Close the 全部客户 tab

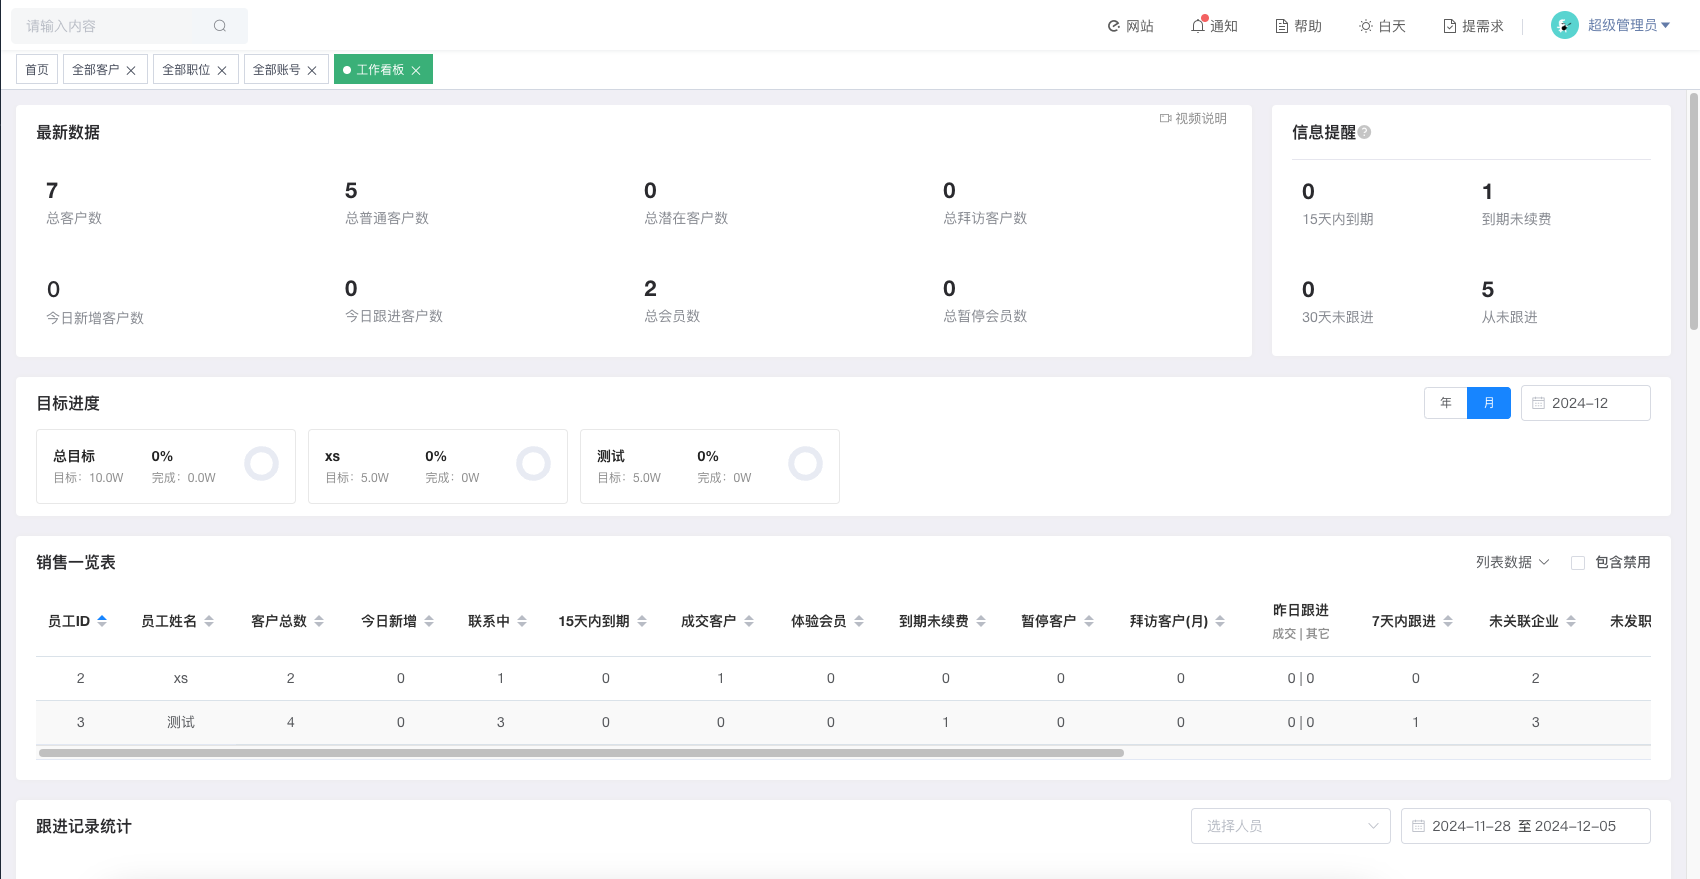tap(131, 70)
